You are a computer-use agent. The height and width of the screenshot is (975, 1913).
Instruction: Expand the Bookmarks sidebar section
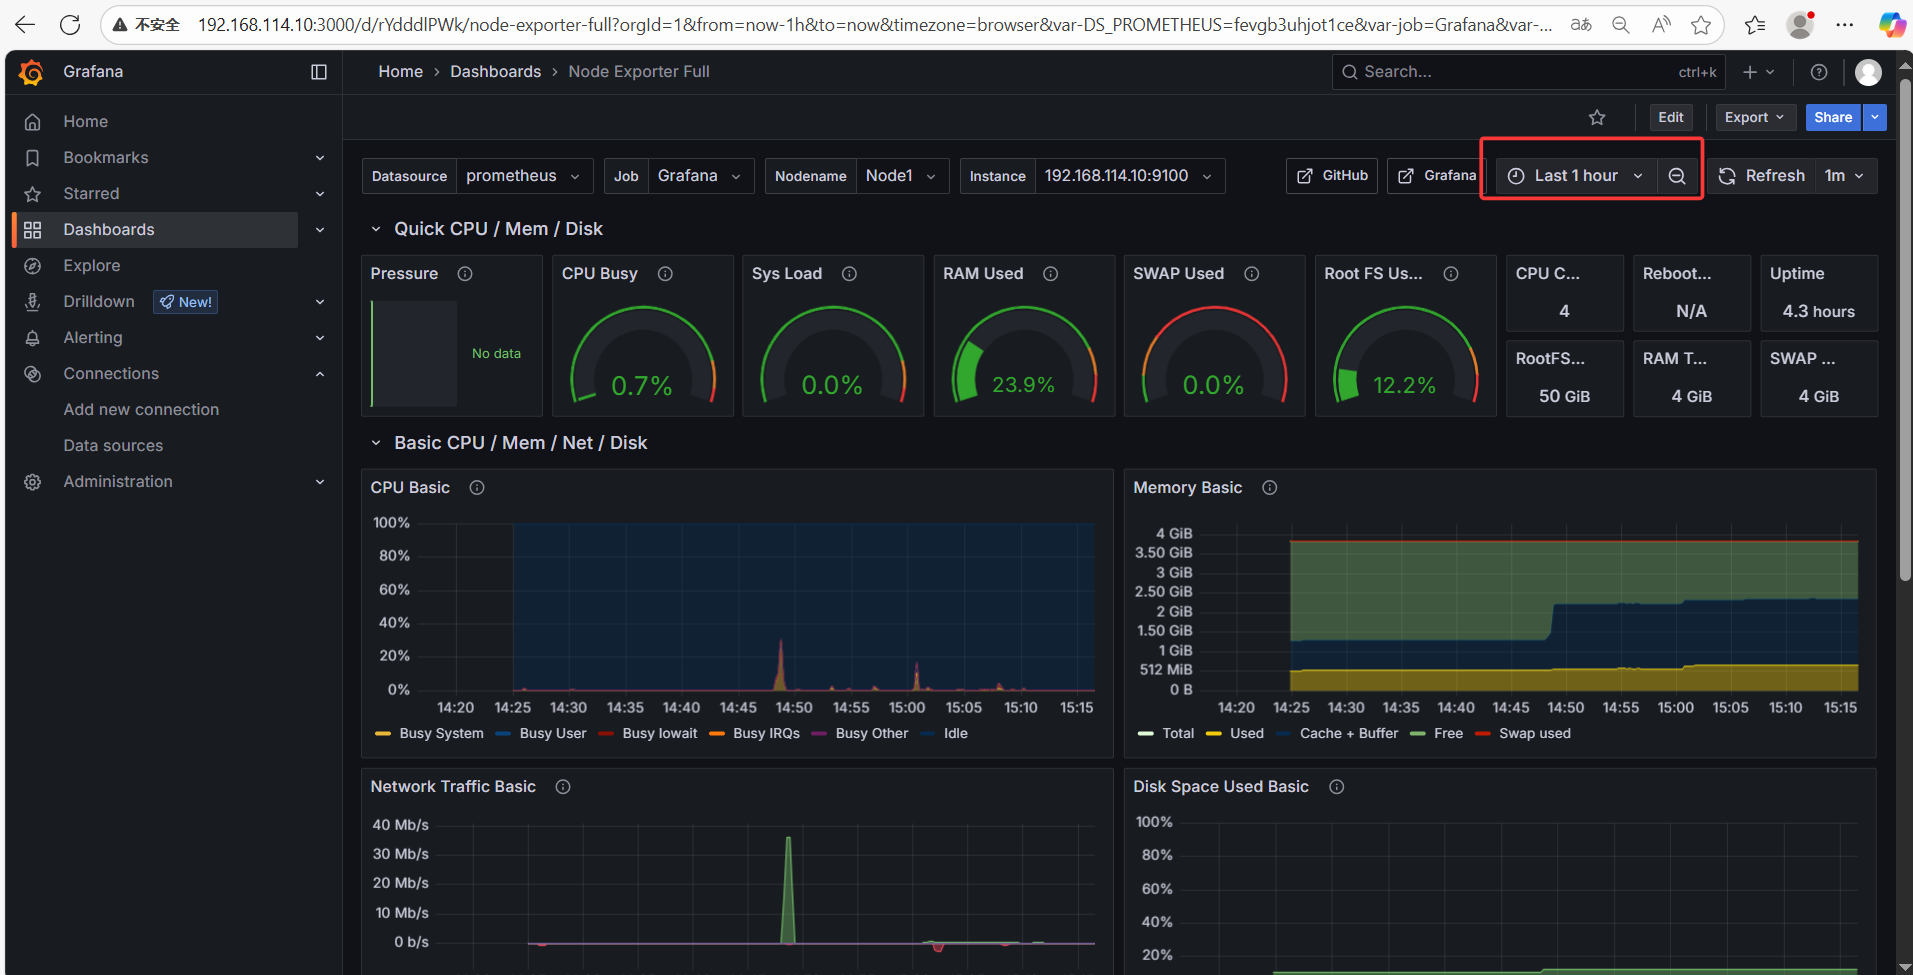(320, 158)
